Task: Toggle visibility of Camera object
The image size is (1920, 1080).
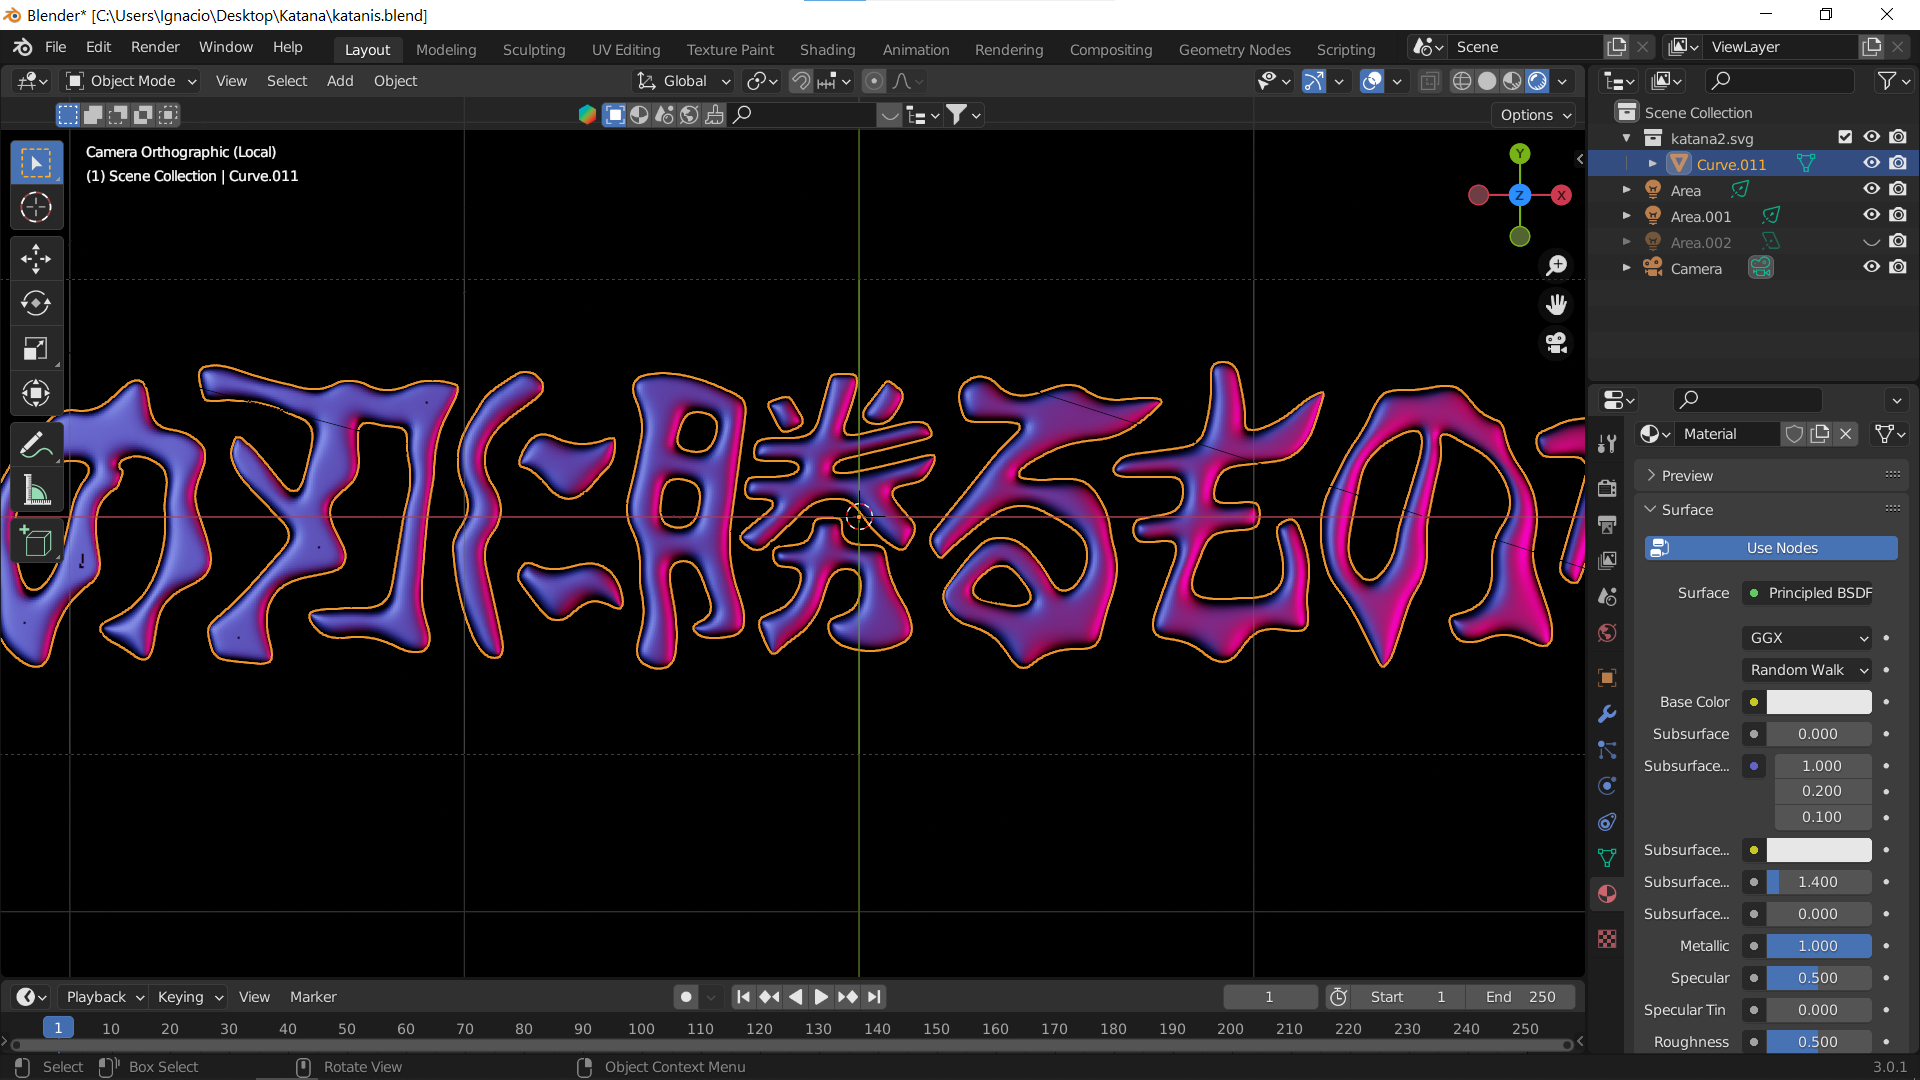Action: pyautogui.click(x=1871, y=268)
